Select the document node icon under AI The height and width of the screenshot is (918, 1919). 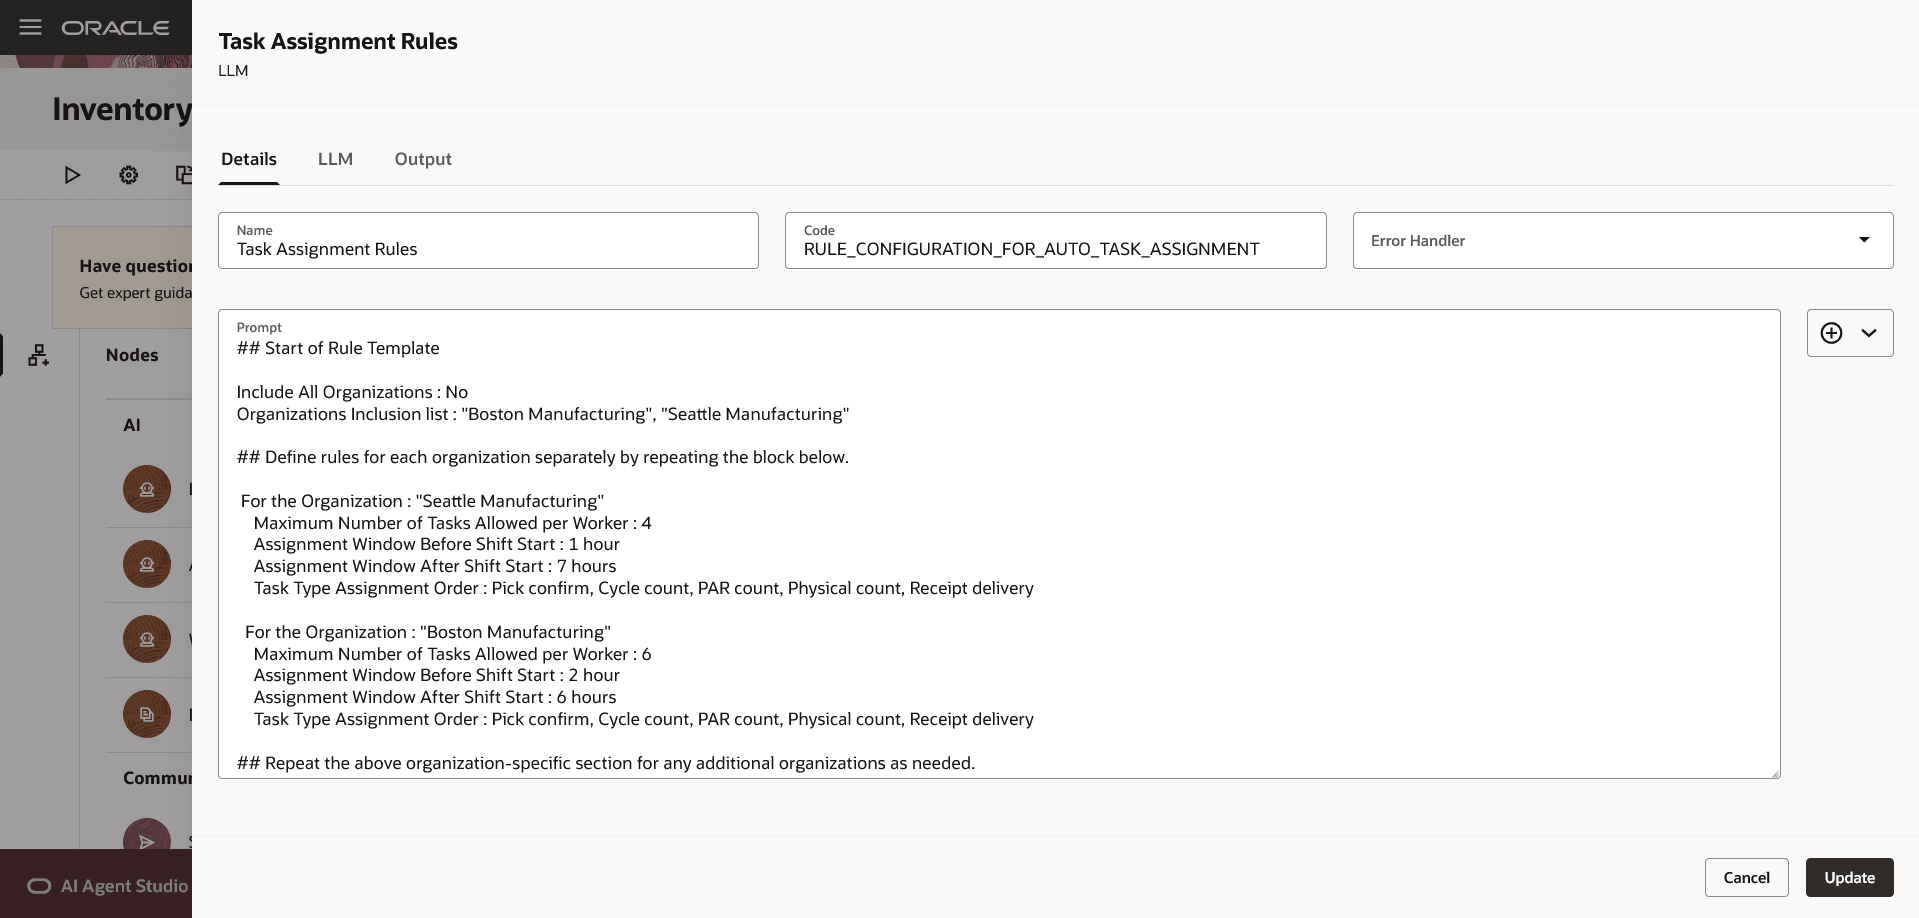pyautogui.click(x=147, y=714)
